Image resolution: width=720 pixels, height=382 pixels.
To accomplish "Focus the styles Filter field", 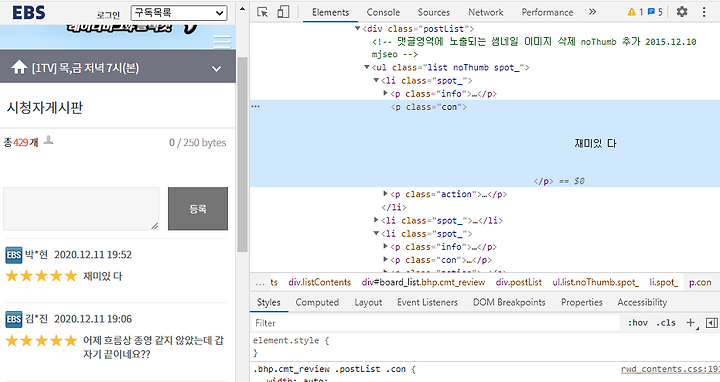I will coord(435,323).
